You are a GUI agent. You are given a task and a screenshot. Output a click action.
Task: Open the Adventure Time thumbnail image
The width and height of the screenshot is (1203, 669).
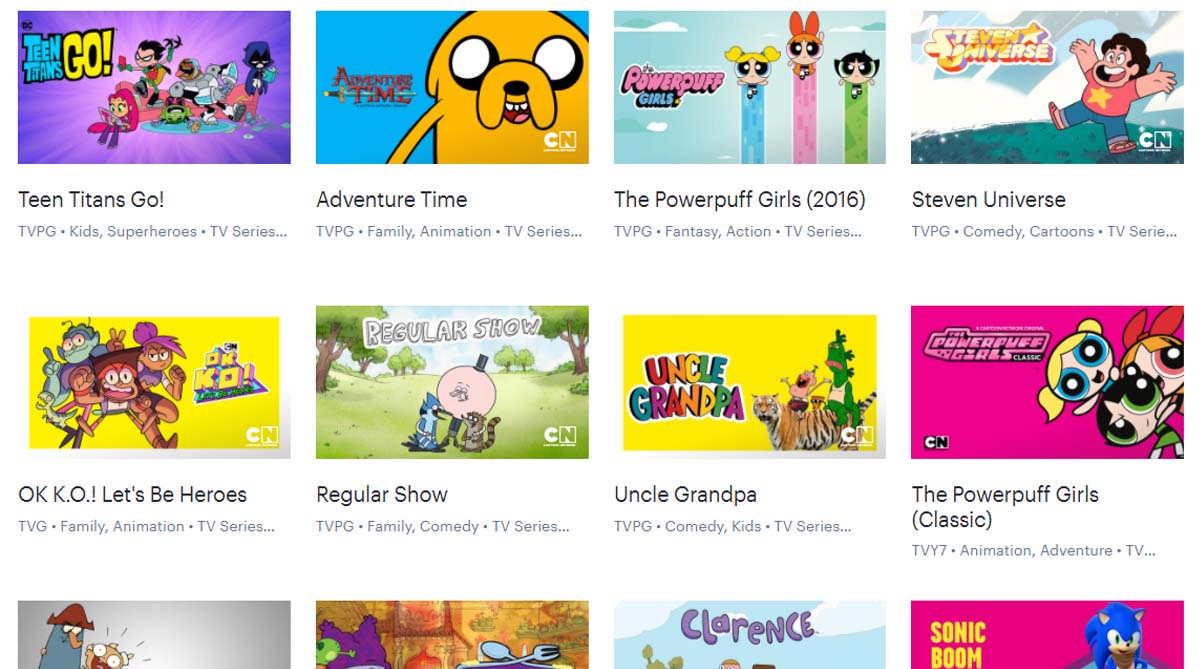452,87
